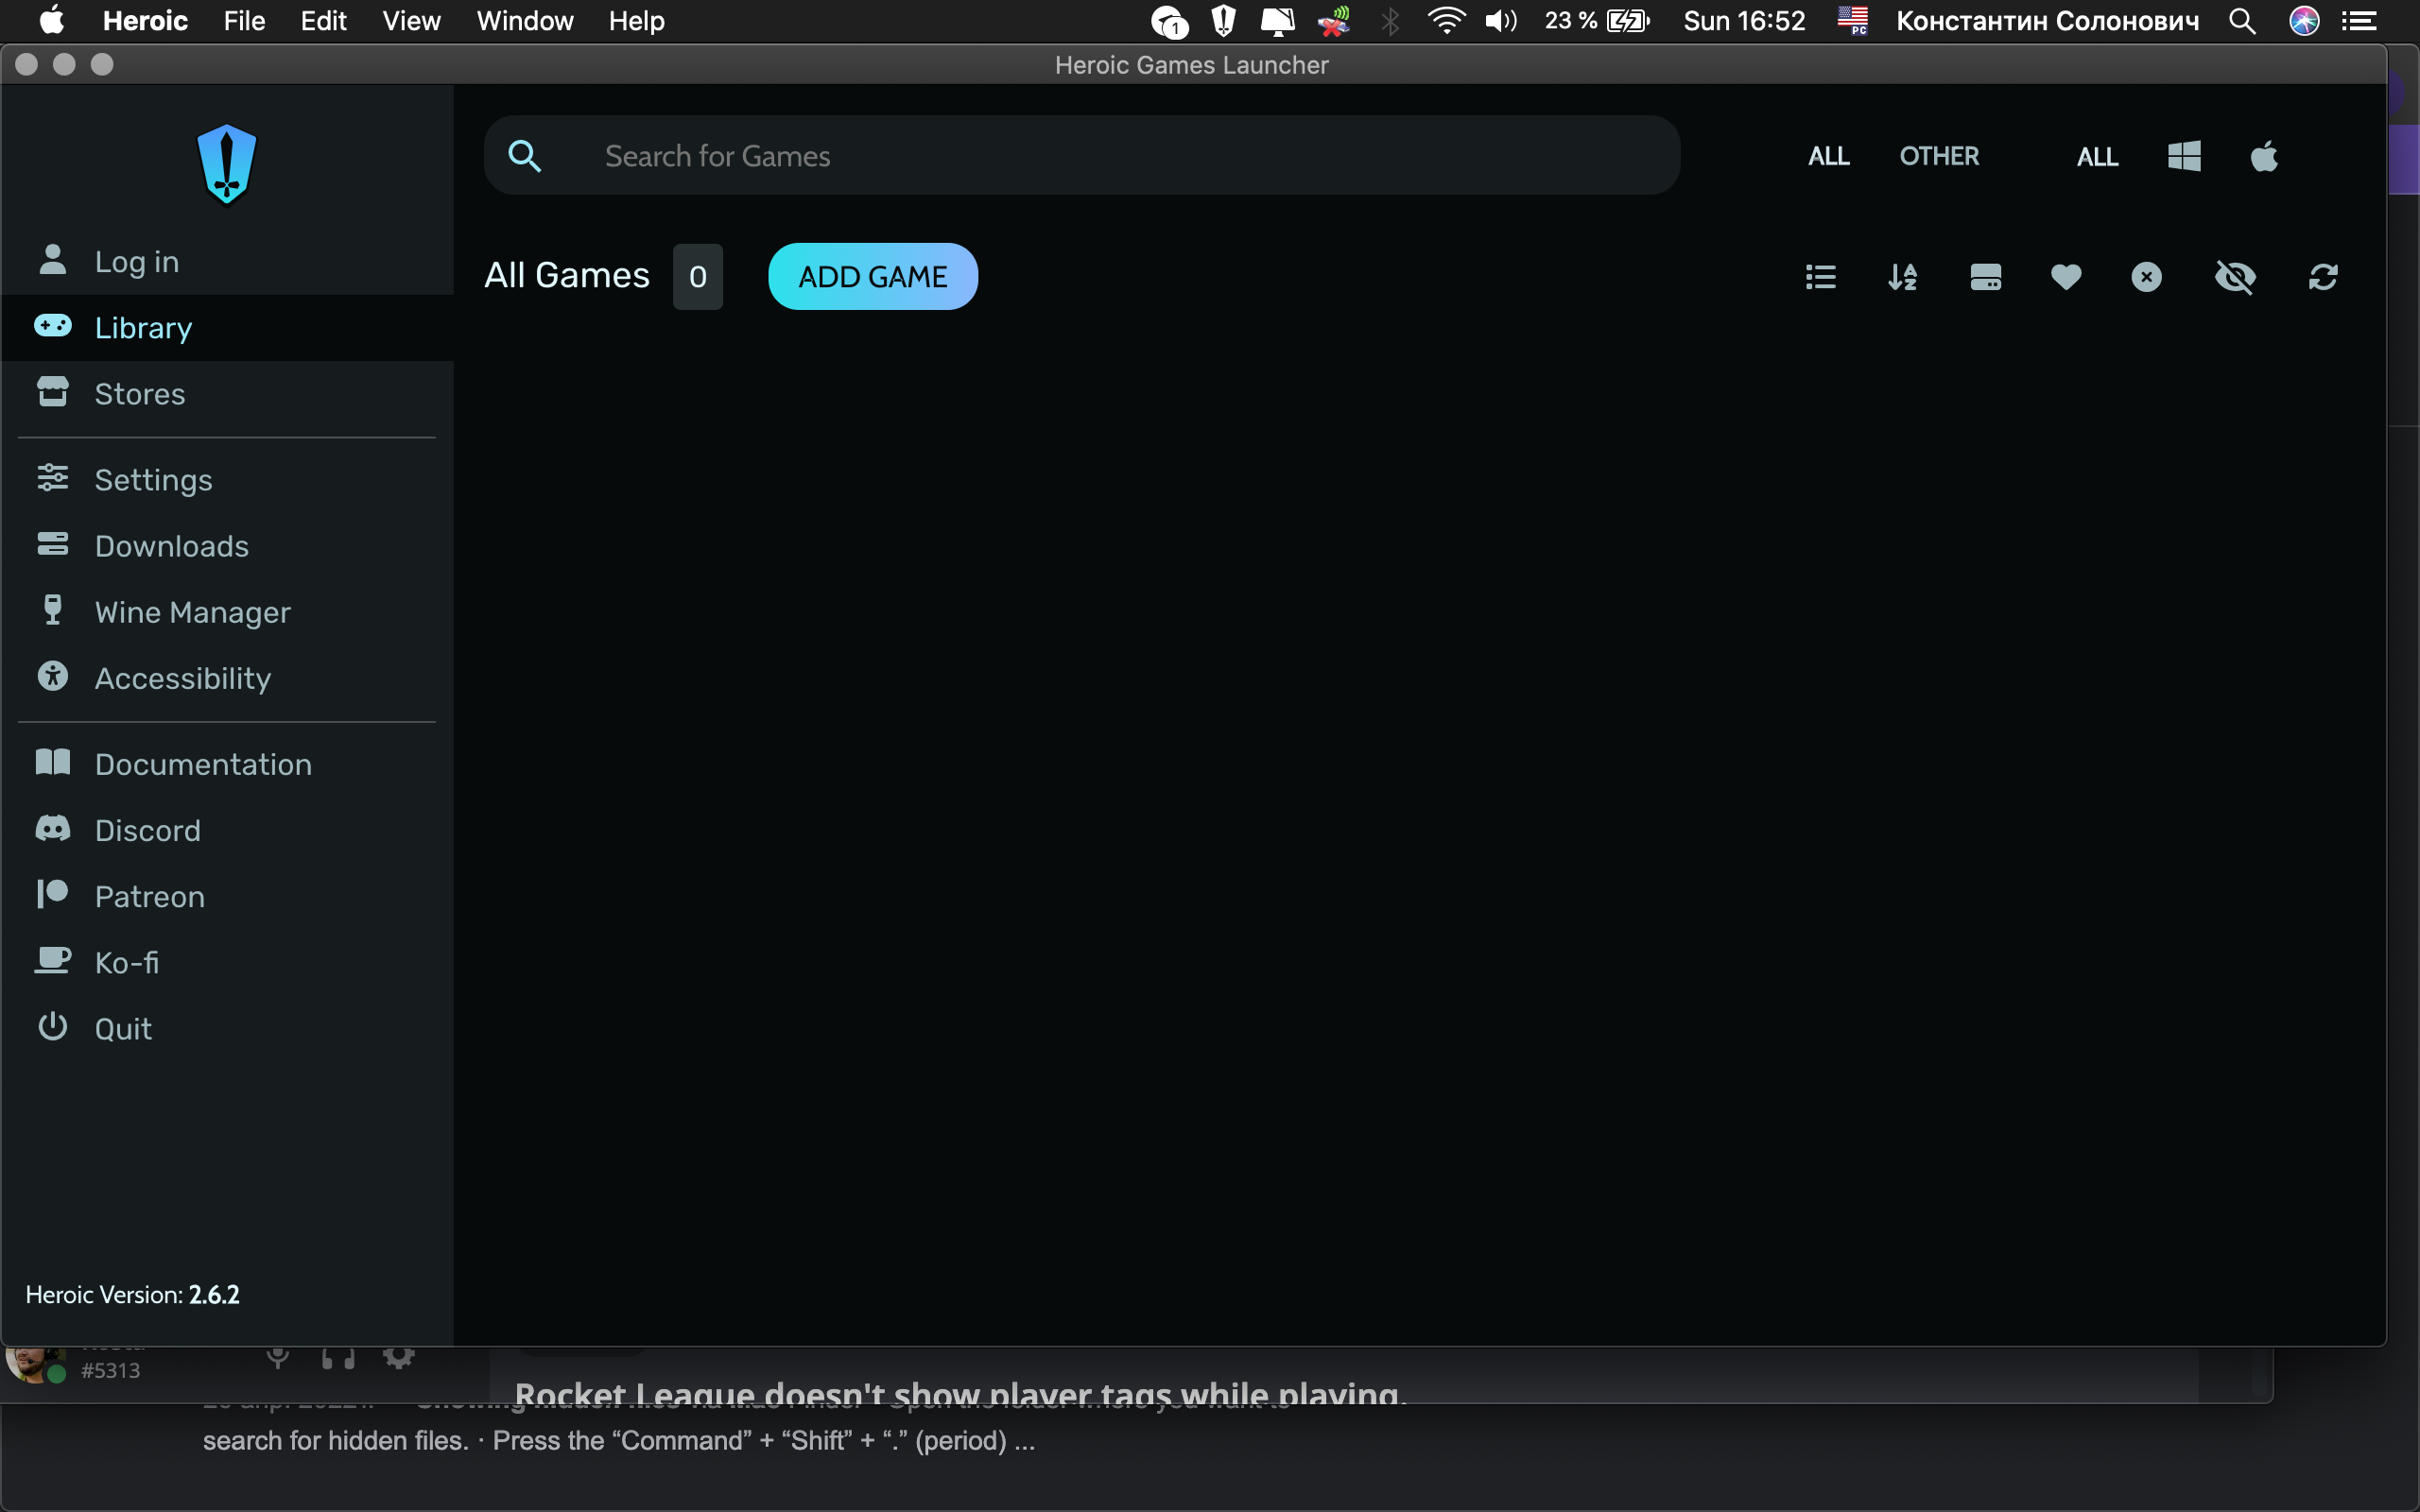Go to Downloads section
The image size is (2420, 1512).
tap(171, 546)
